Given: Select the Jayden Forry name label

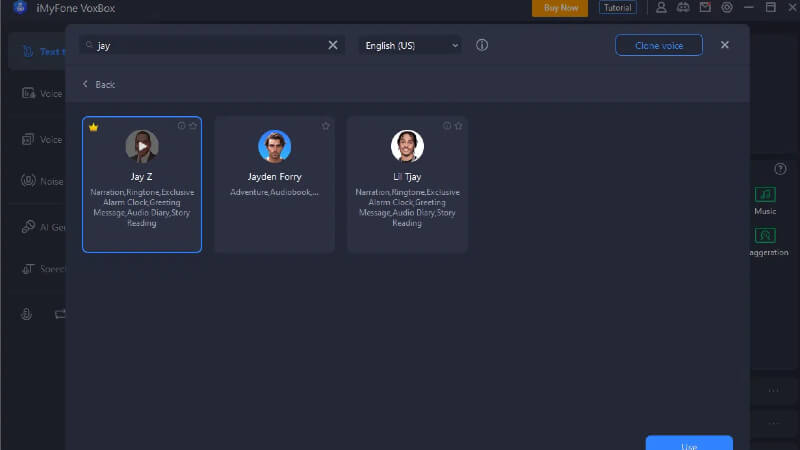Looking at the screenshot, I should tap(274, 177).
